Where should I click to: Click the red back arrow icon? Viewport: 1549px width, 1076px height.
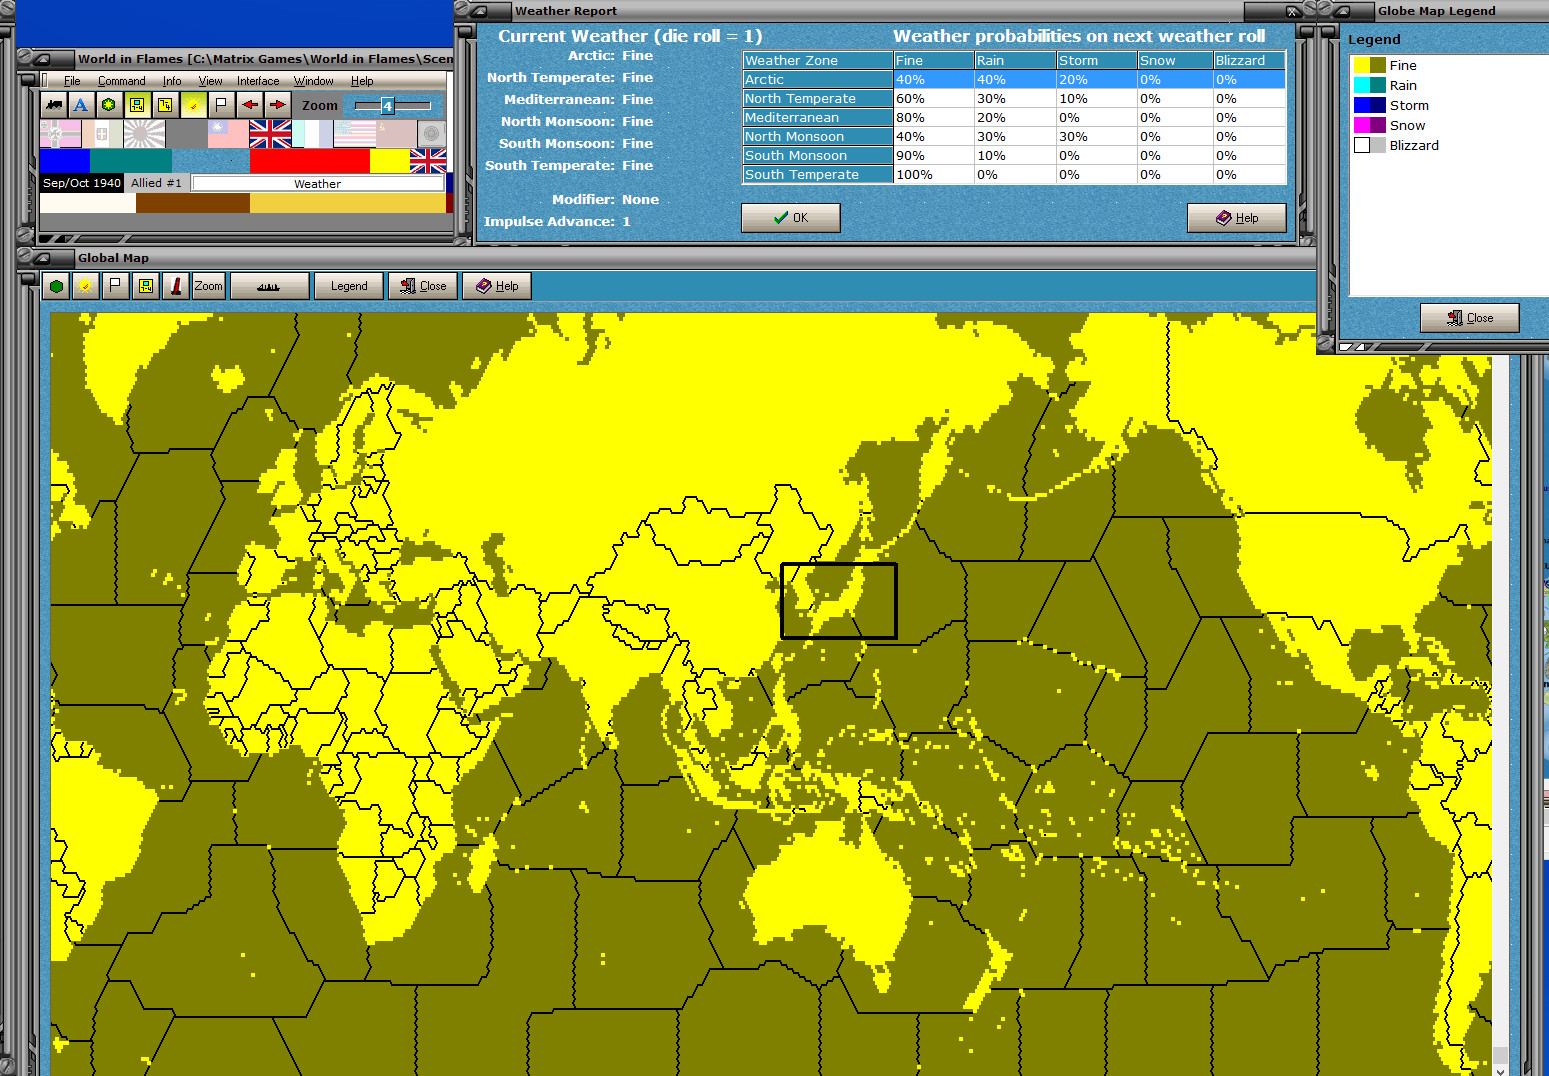tap(249, 104)
